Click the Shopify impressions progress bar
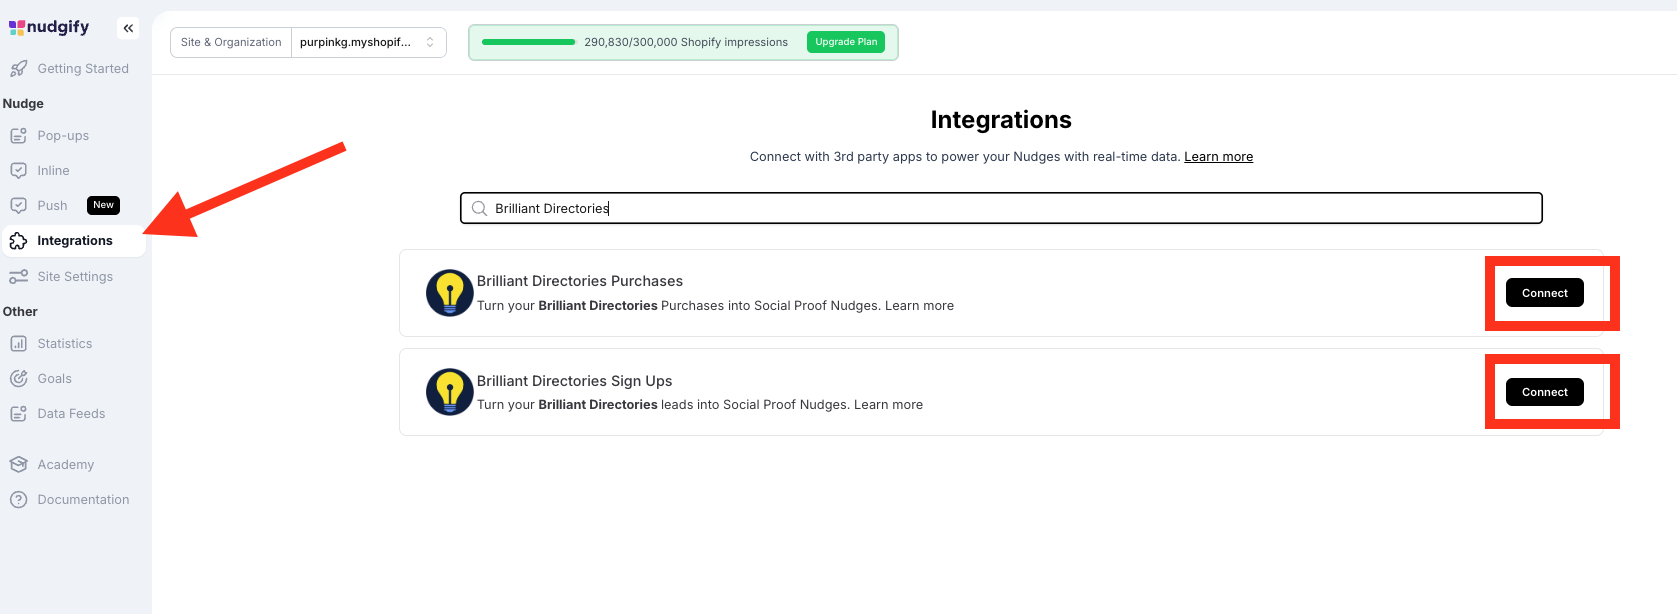1677x614 pixels. pos(528,42)
